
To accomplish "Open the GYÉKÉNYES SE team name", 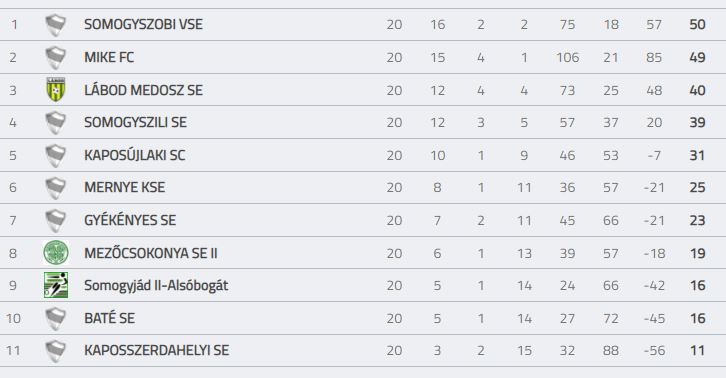I will point(130,220).
